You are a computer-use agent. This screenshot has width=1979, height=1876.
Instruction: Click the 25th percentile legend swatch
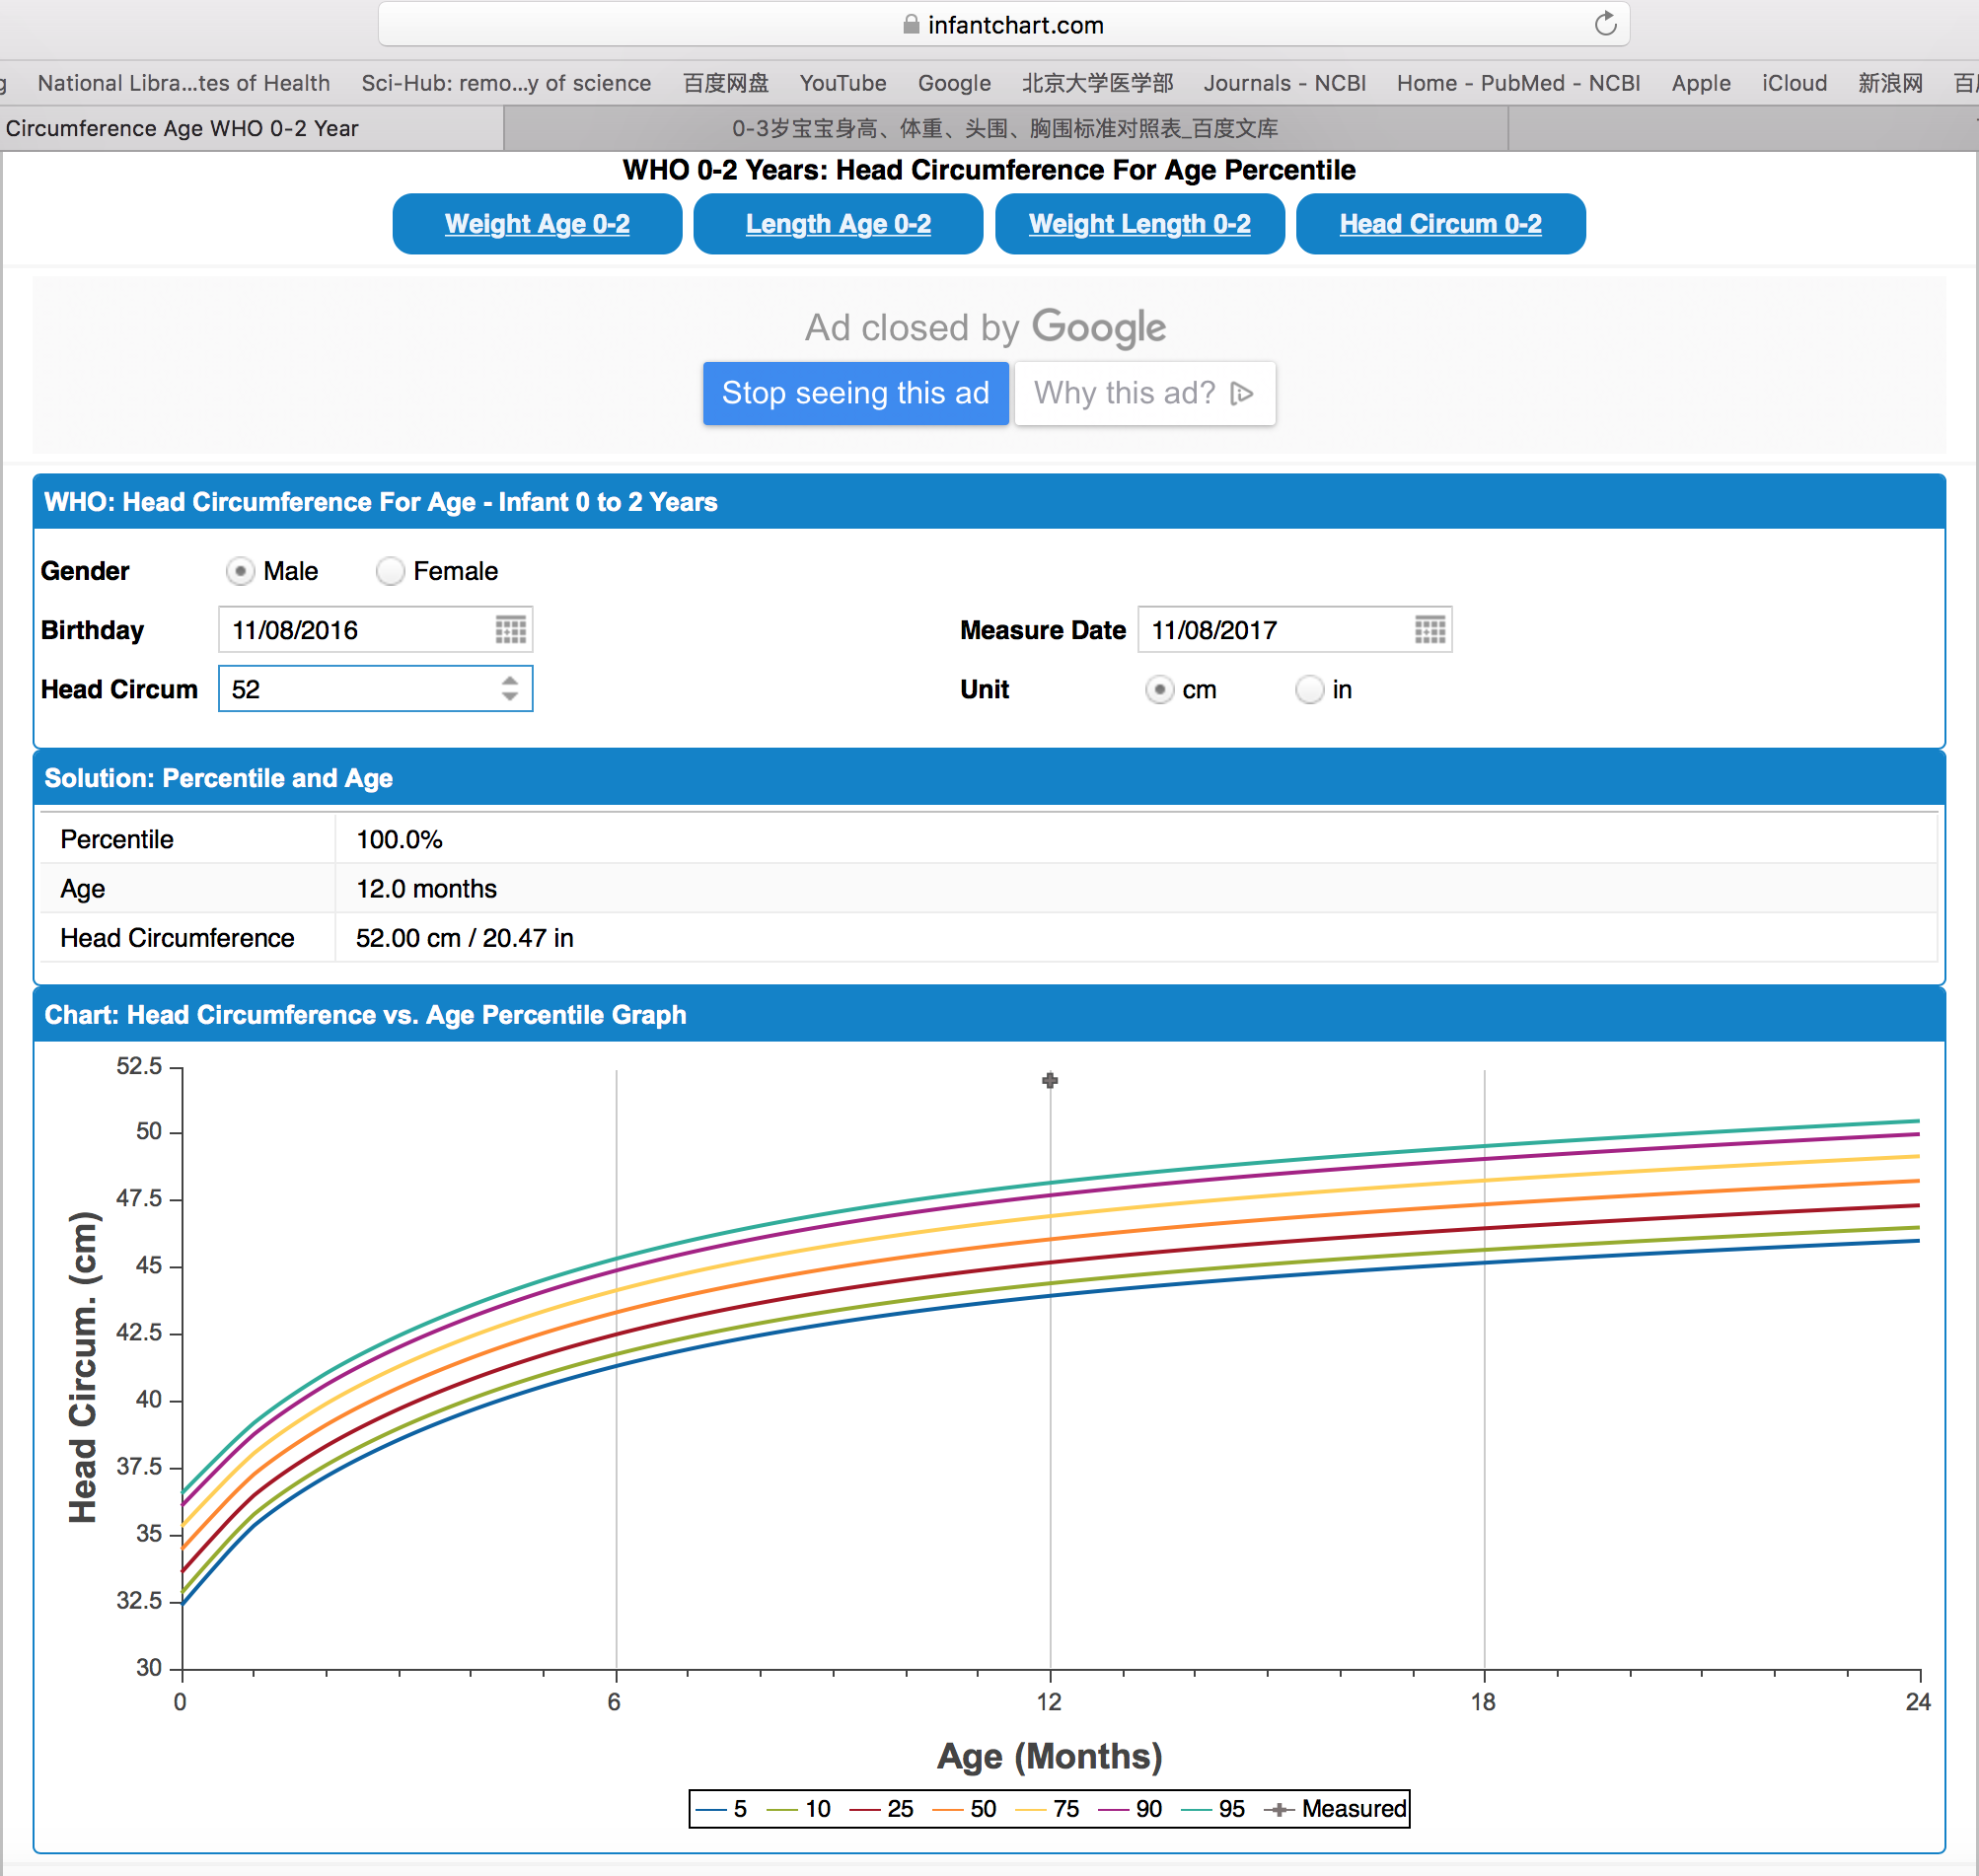tap(865, 1809)
